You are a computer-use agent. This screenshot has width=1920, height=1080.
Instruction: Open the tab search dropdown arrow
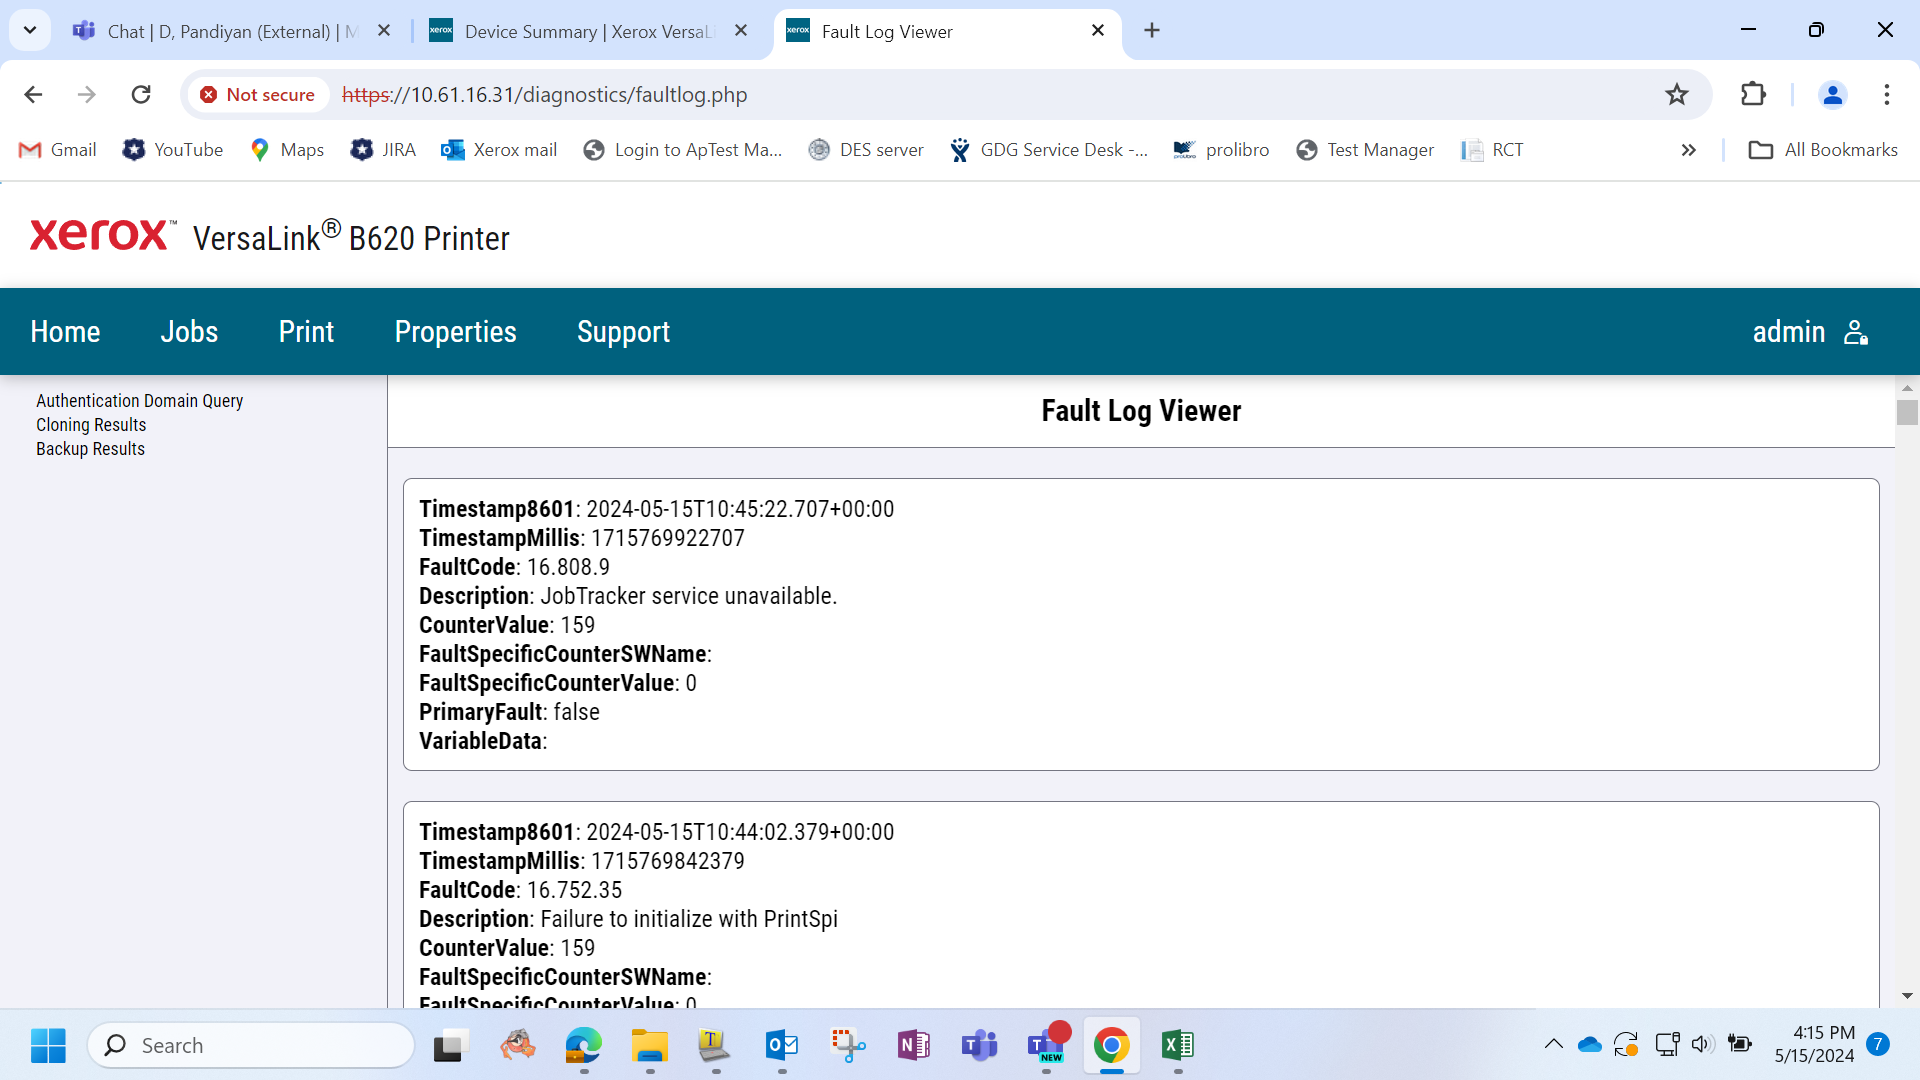pyautogui.click(x=30, y=30)
